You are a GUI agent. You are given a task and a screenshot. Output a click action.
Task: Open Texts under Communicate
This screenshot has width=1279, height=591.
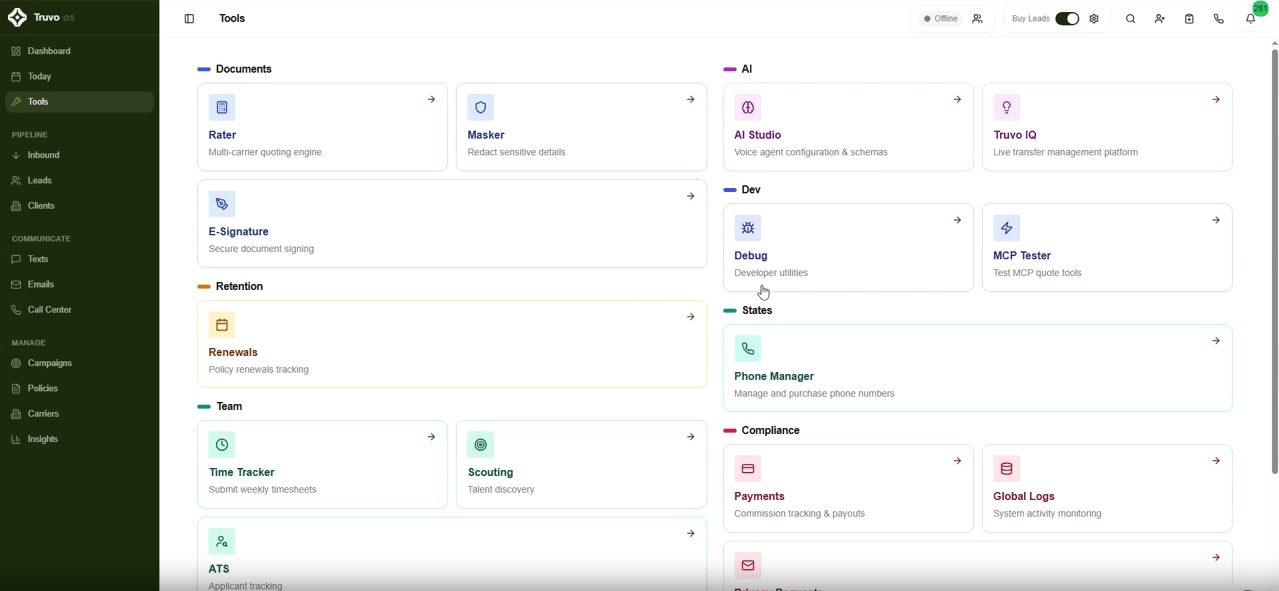tap(79, 259)
